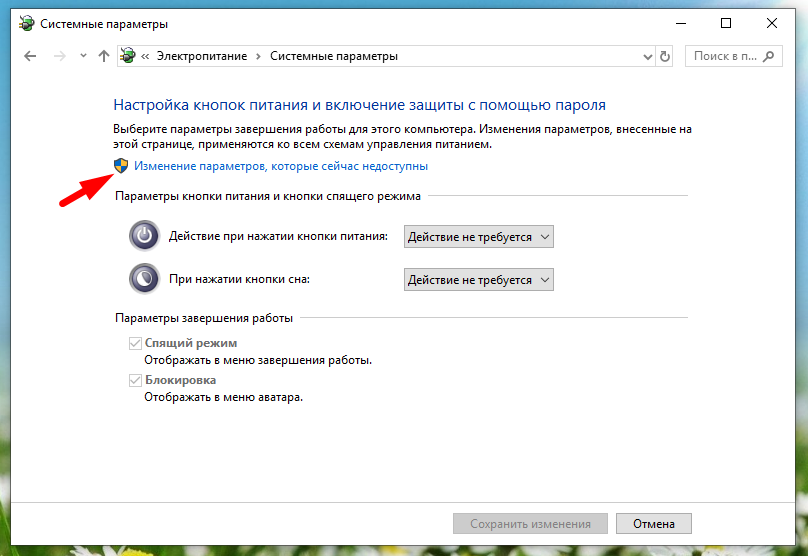Toggle the Спящий режим checkbox
Image resolution: width=808 pixels, height=556 pixels.
[135, 343]
